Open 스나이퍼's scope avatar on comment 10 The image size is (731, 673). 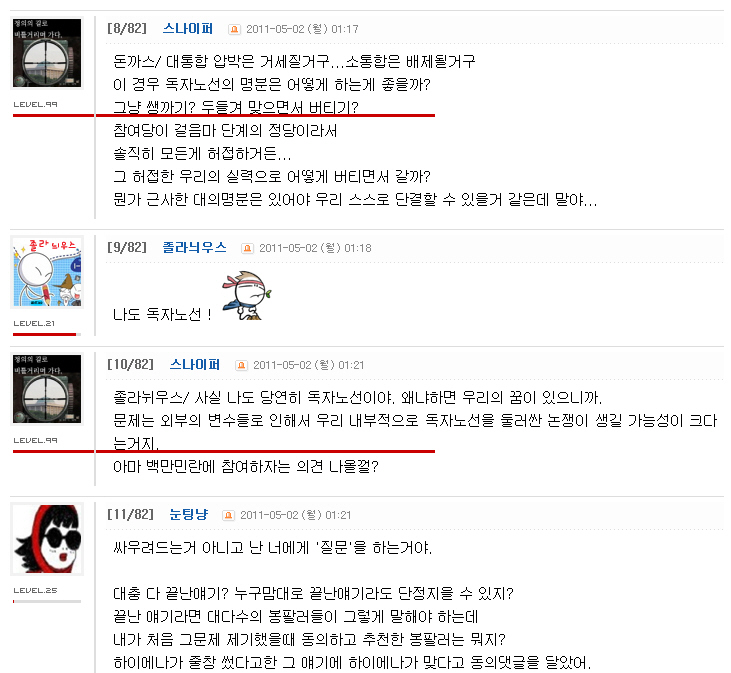coord(47,389)
